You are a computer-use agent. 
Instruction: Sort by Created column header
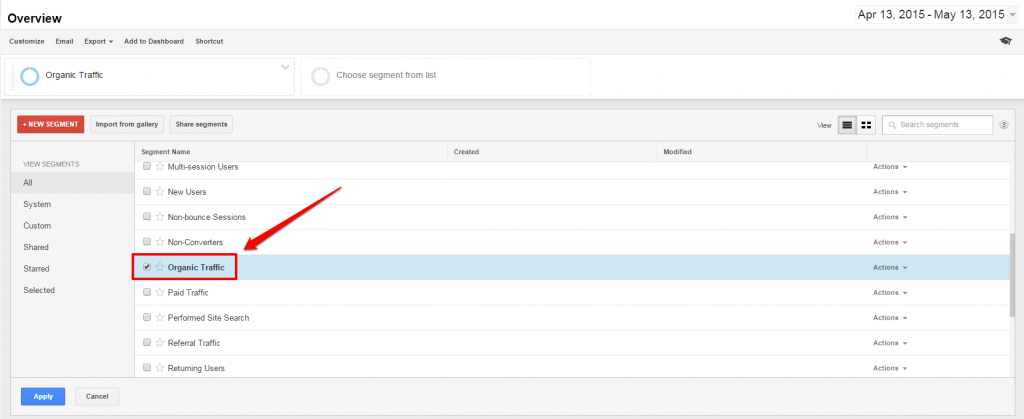466,151
